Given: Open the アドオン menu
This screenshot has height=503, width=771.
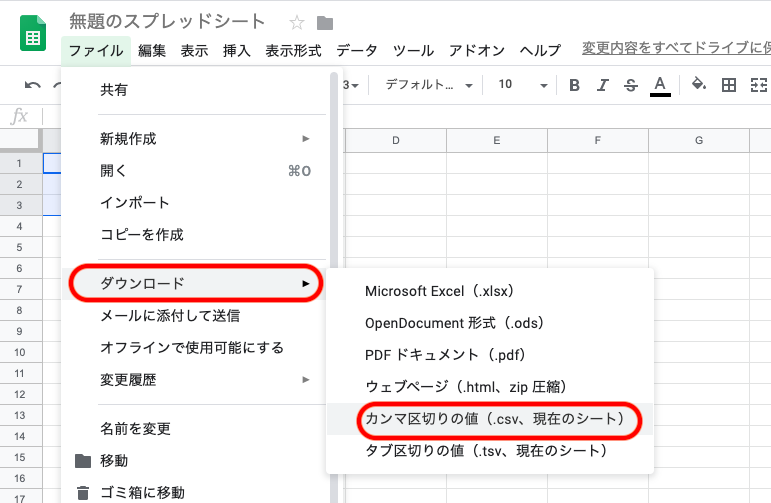Looking at the screenshot, I should [x=477, y=51].
